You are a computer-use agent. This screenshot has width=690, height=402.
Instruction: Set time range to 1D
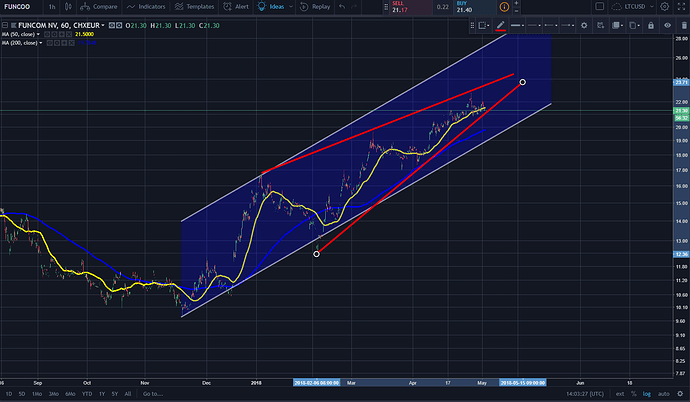(8, 394)
